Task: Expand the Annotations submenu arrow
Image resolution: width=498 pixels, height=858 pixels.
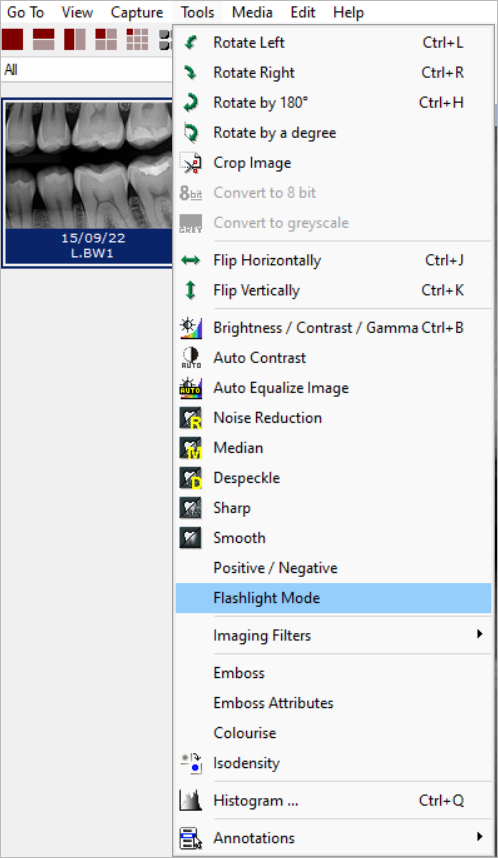Action: (x=480, y=836)
